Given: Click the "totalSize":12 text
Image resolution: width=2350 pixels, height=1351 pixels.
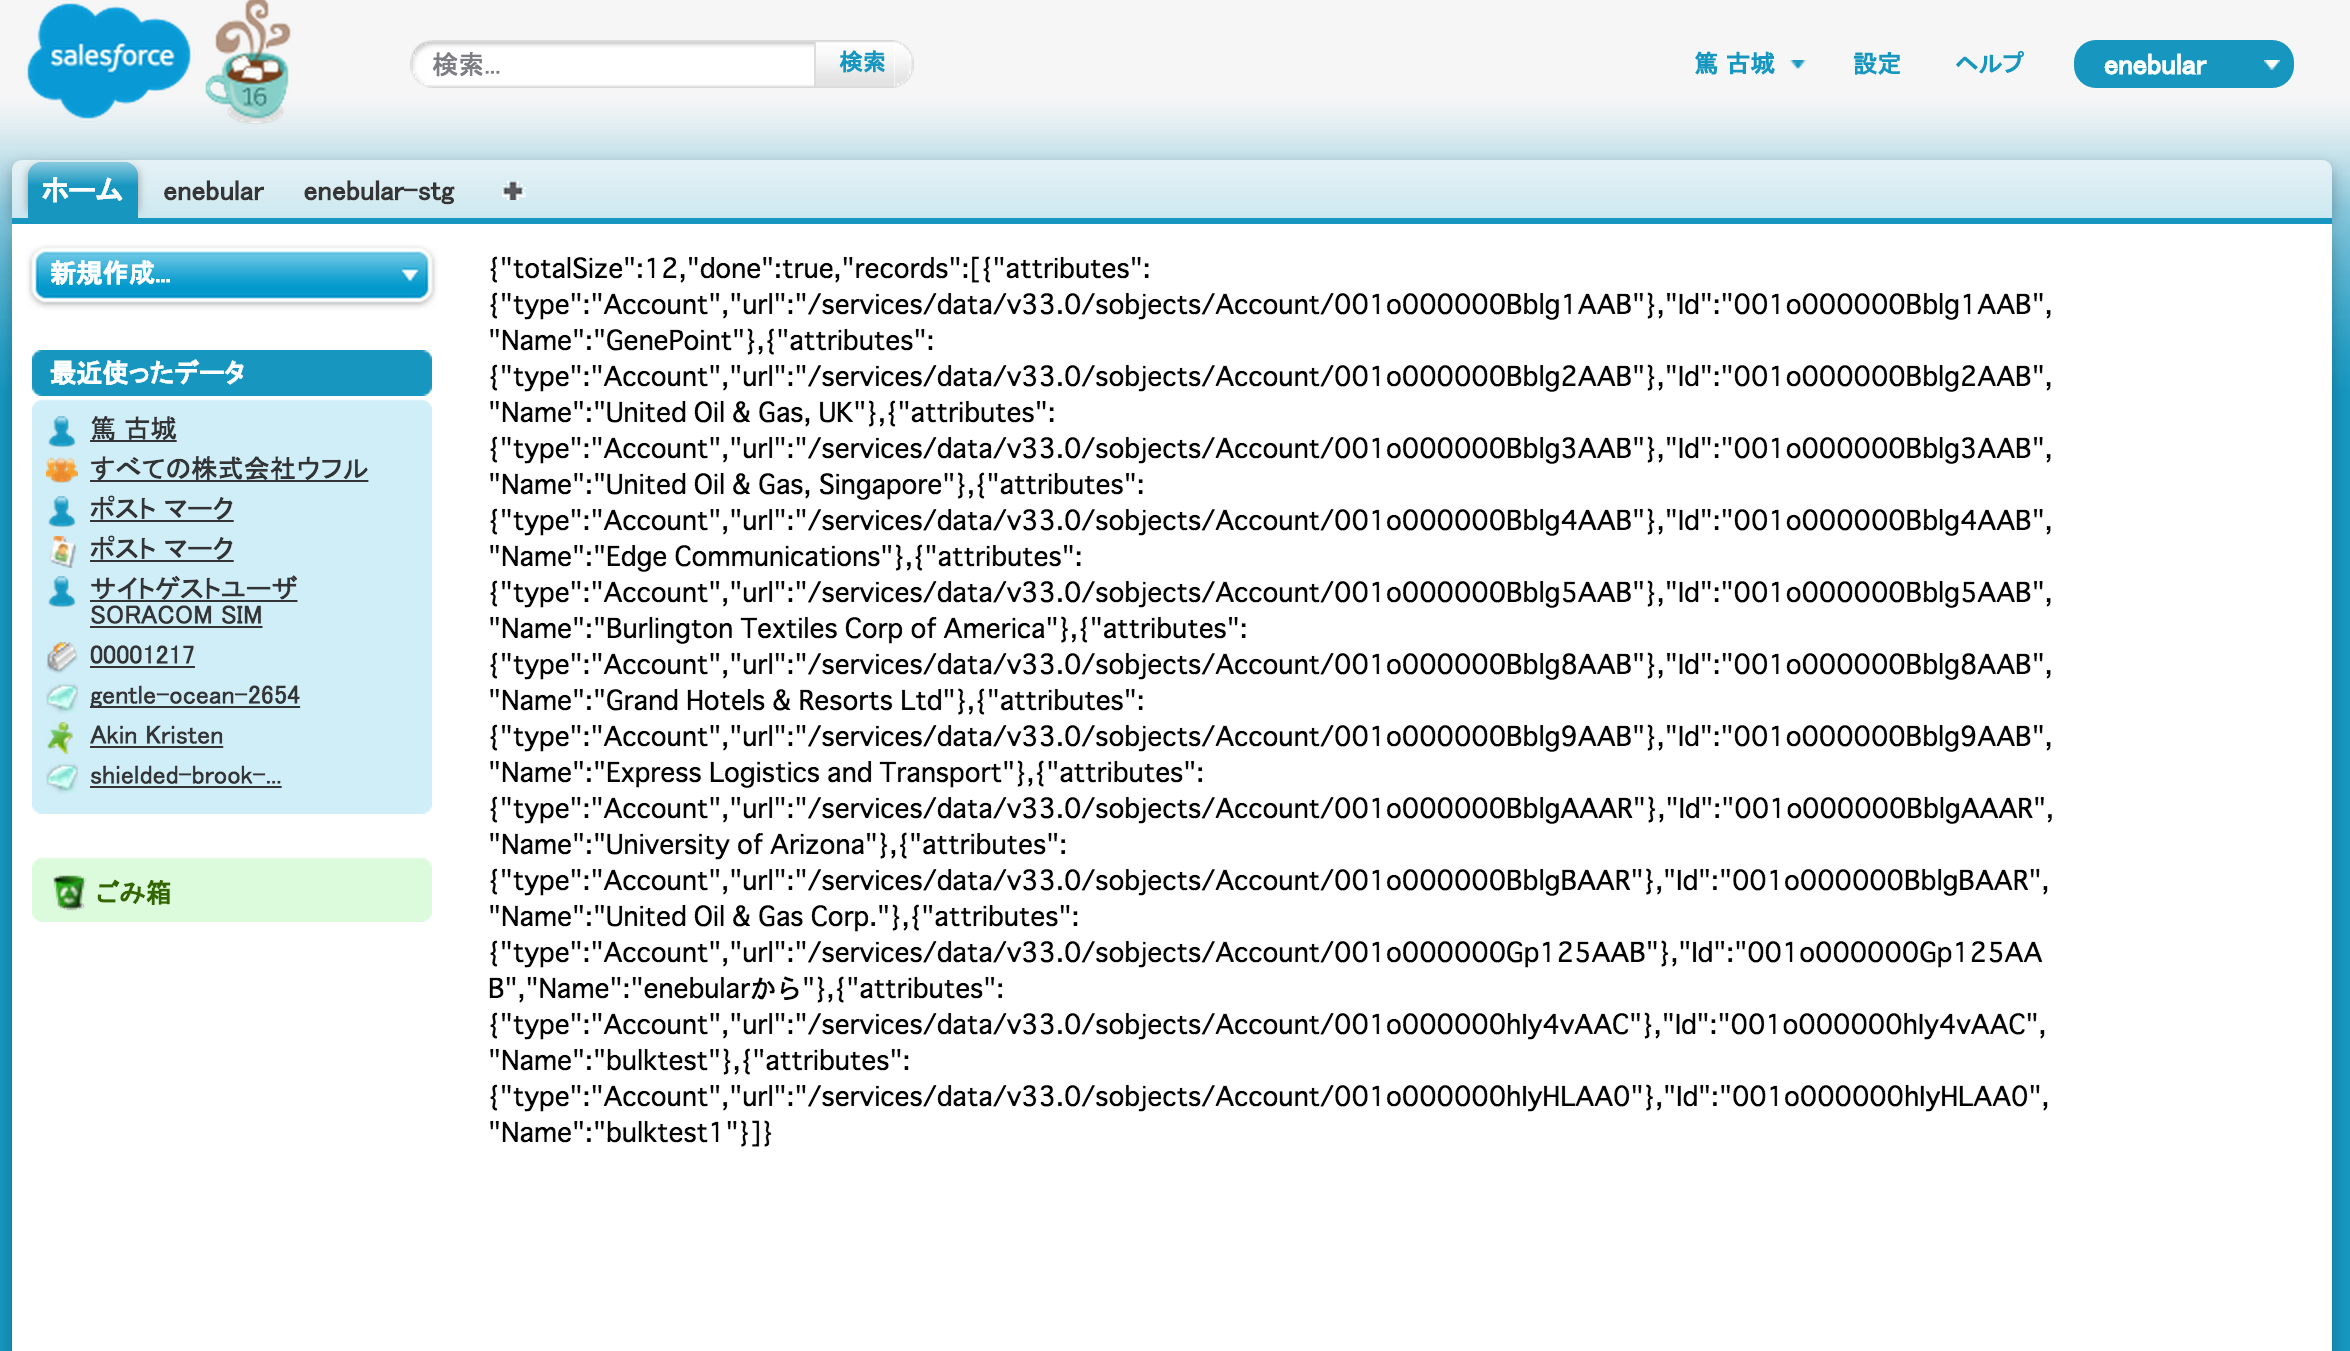Looking at the screenshot, I should (x=588, y=269).
